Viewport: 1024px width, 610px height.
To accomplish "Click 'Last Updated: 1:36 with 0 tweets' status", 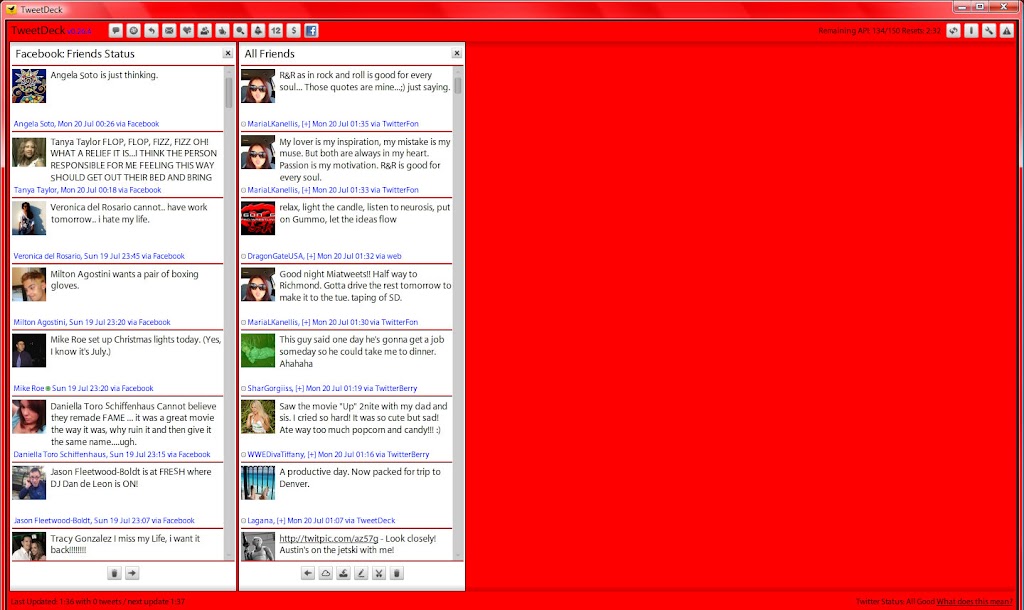I will 98,602.
